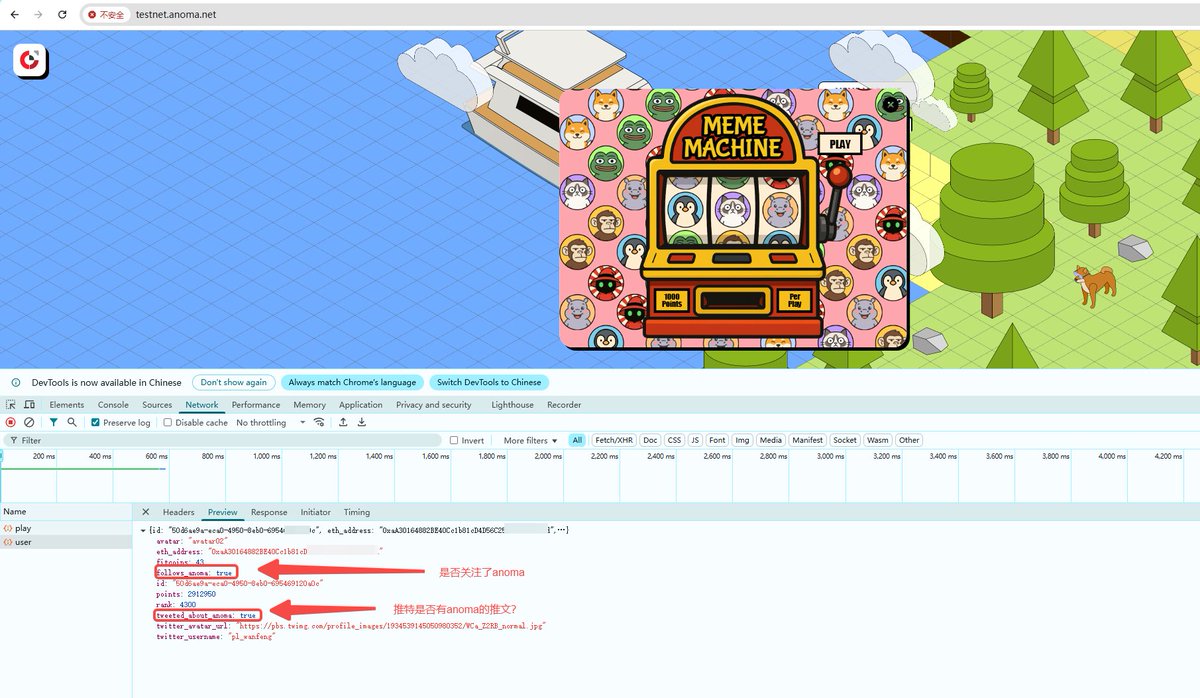Switch to the Memory tab
The height and width of the screenshot is (698, 1200).
tap(310, 405)
